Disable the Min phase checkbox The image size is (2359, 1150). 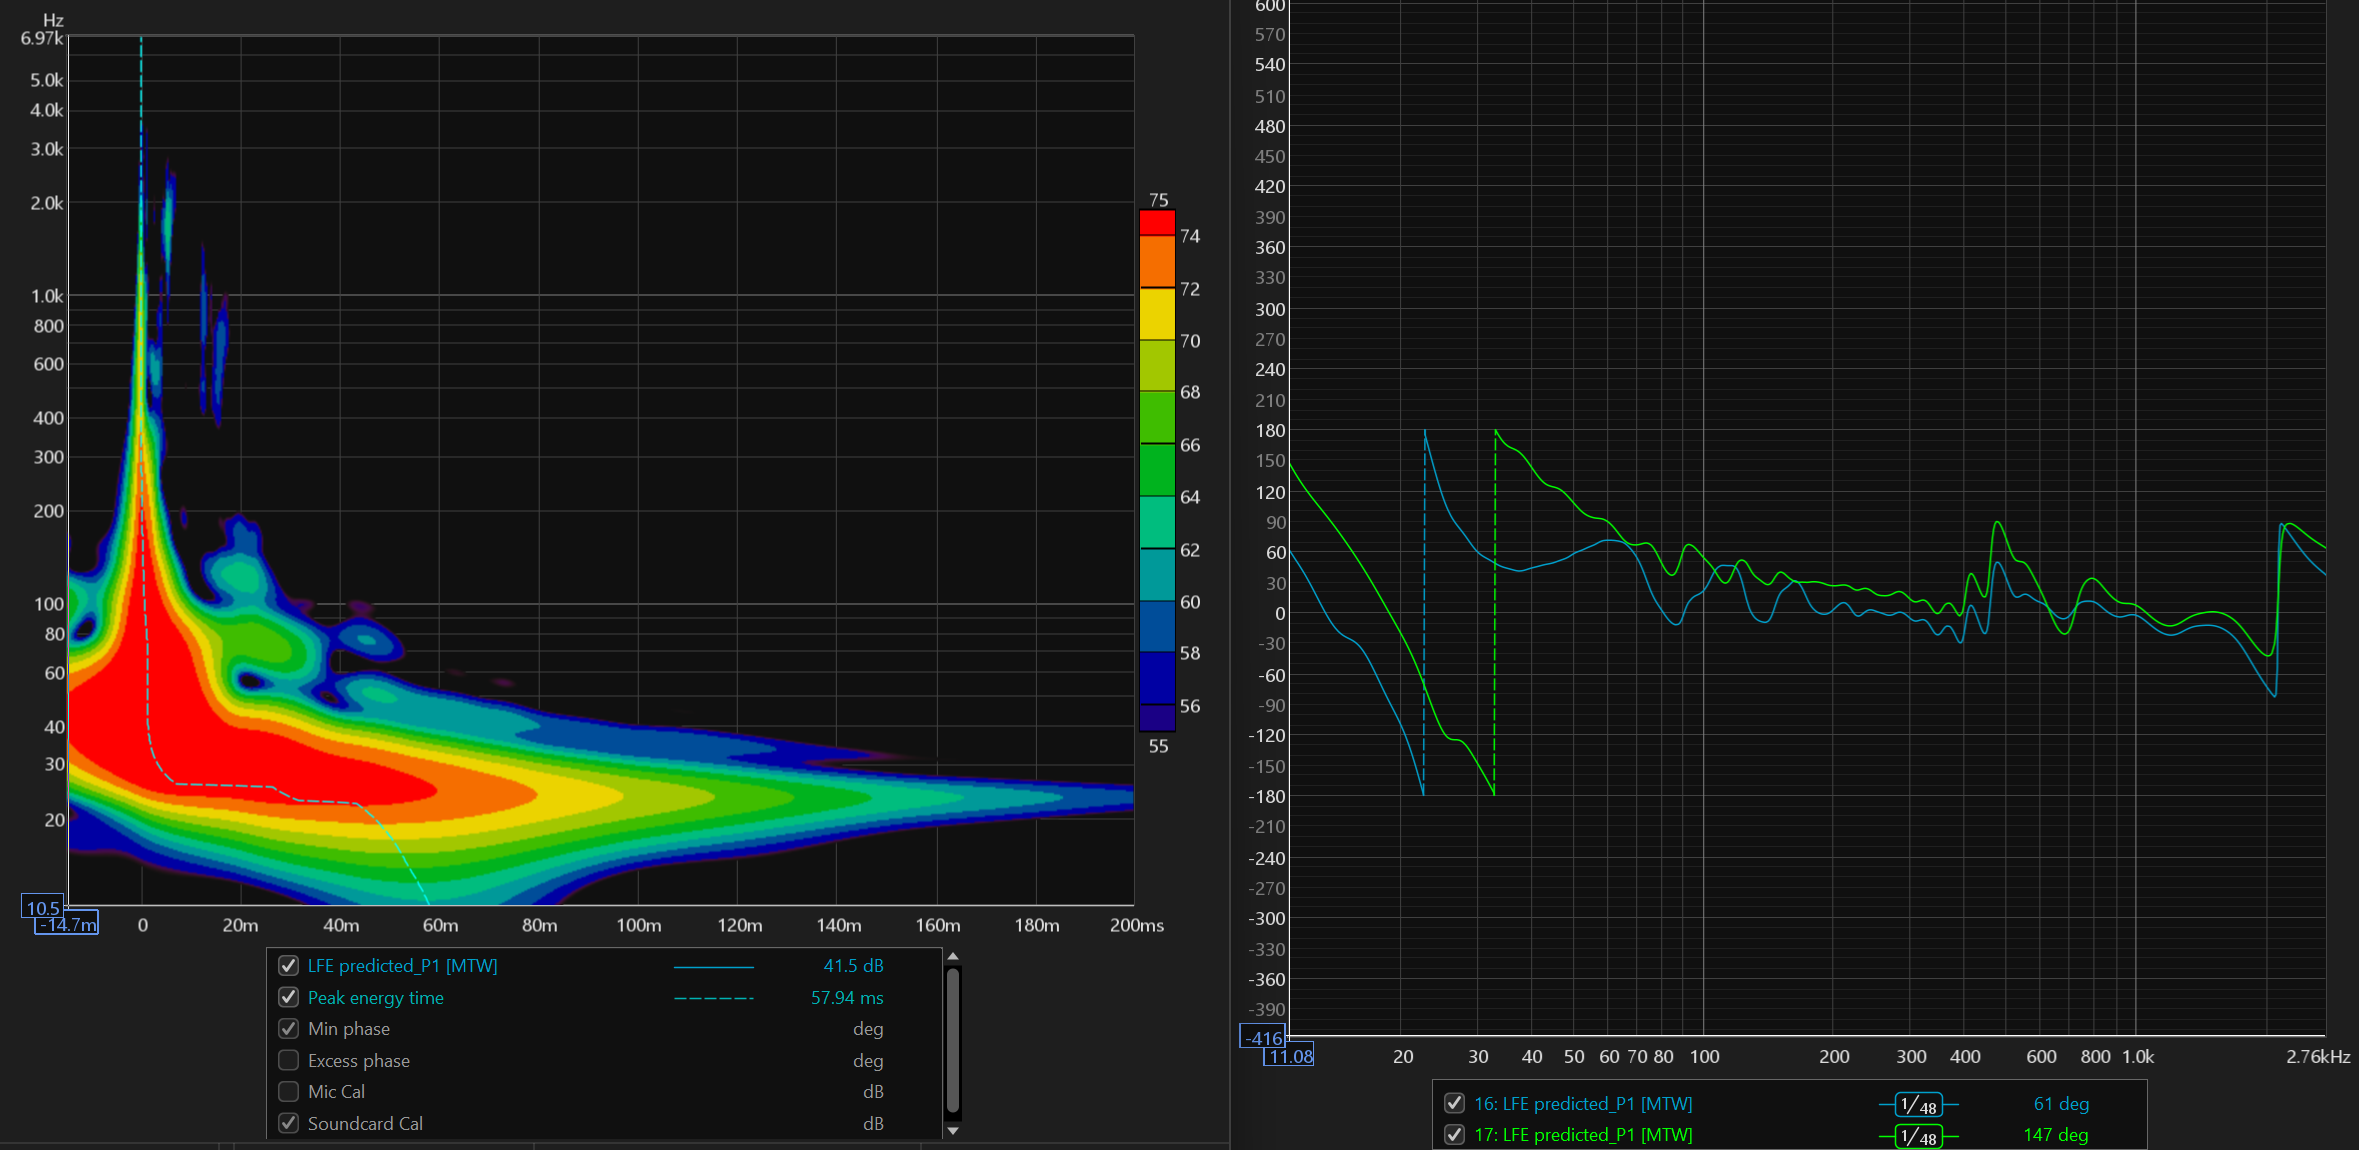[289, 1028]
